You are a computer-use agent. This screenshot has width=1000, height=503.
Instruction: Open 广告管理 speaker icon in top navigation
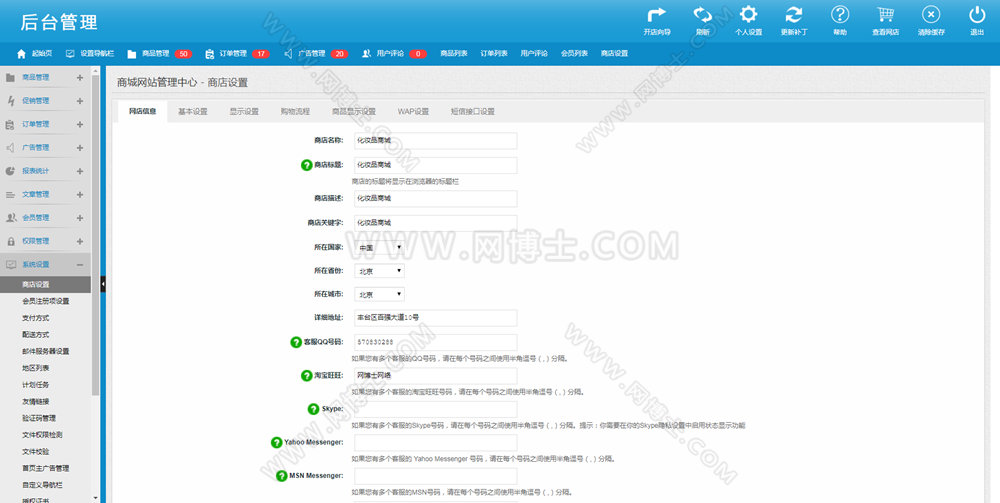pos(288,54)
